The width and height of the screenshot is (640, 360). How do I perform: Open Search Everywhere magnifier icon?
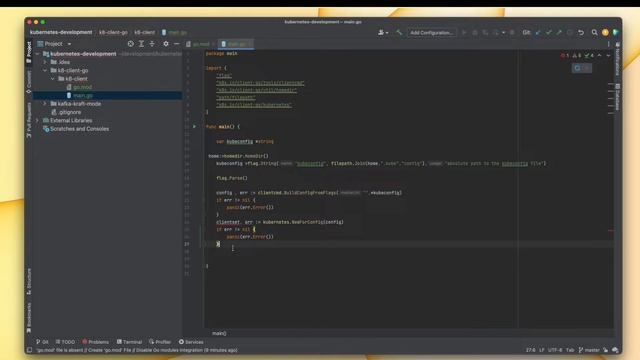[594, 32]
